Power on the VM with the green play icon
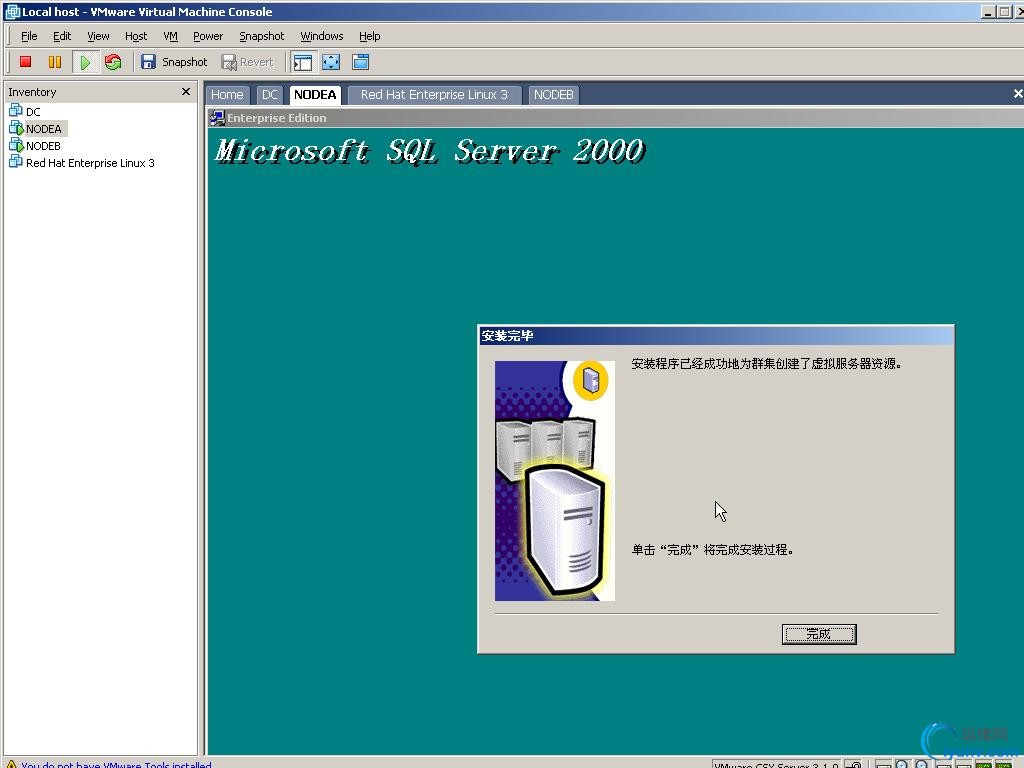 85,62
